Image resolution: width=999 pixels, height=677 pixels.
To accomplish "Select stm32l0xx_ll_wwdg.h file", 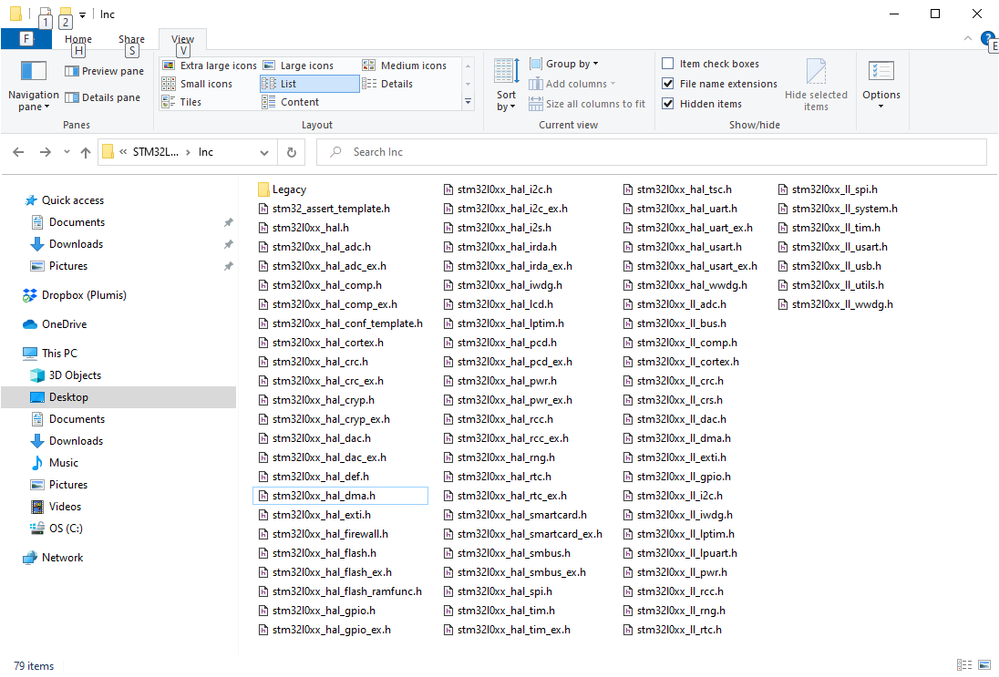I will click(x=835, y=304).
